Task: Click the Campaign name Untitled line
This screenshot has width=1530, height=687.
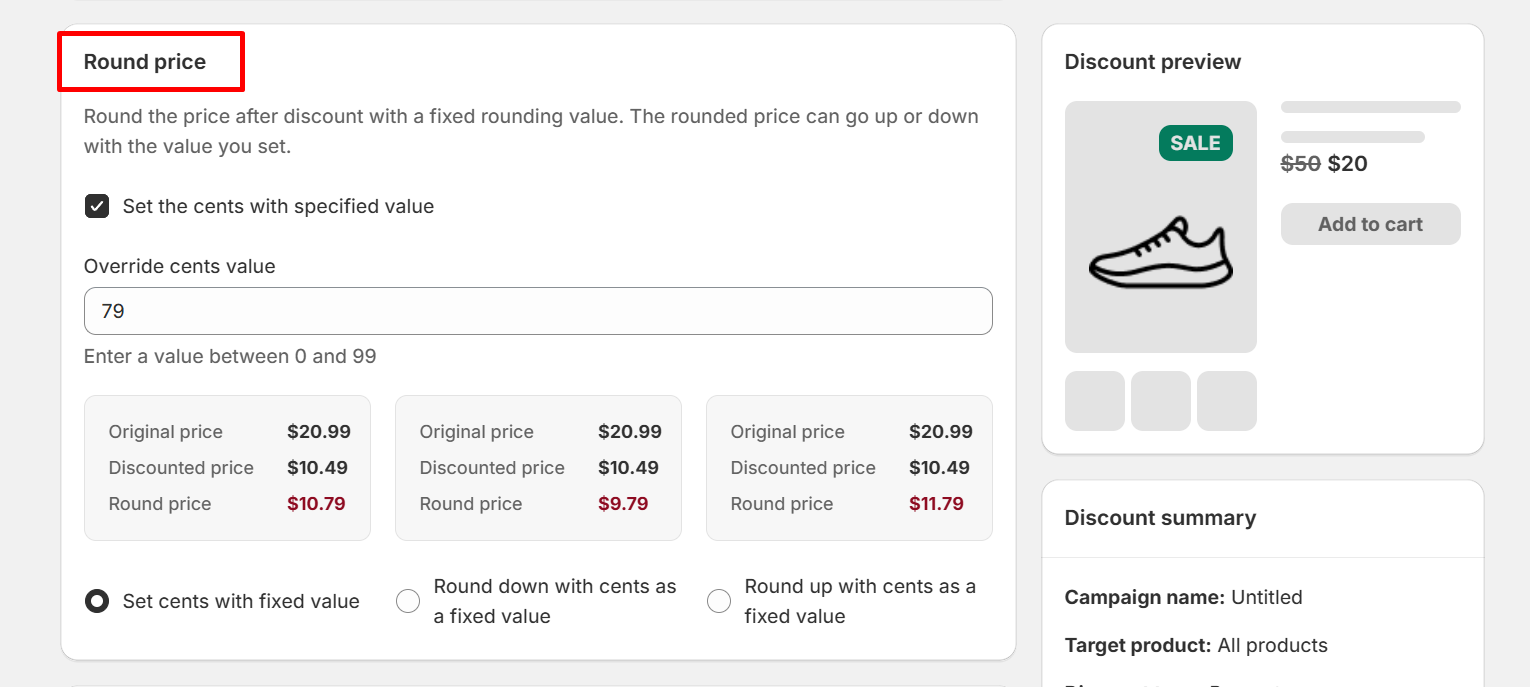Action: click(1183, 597)
